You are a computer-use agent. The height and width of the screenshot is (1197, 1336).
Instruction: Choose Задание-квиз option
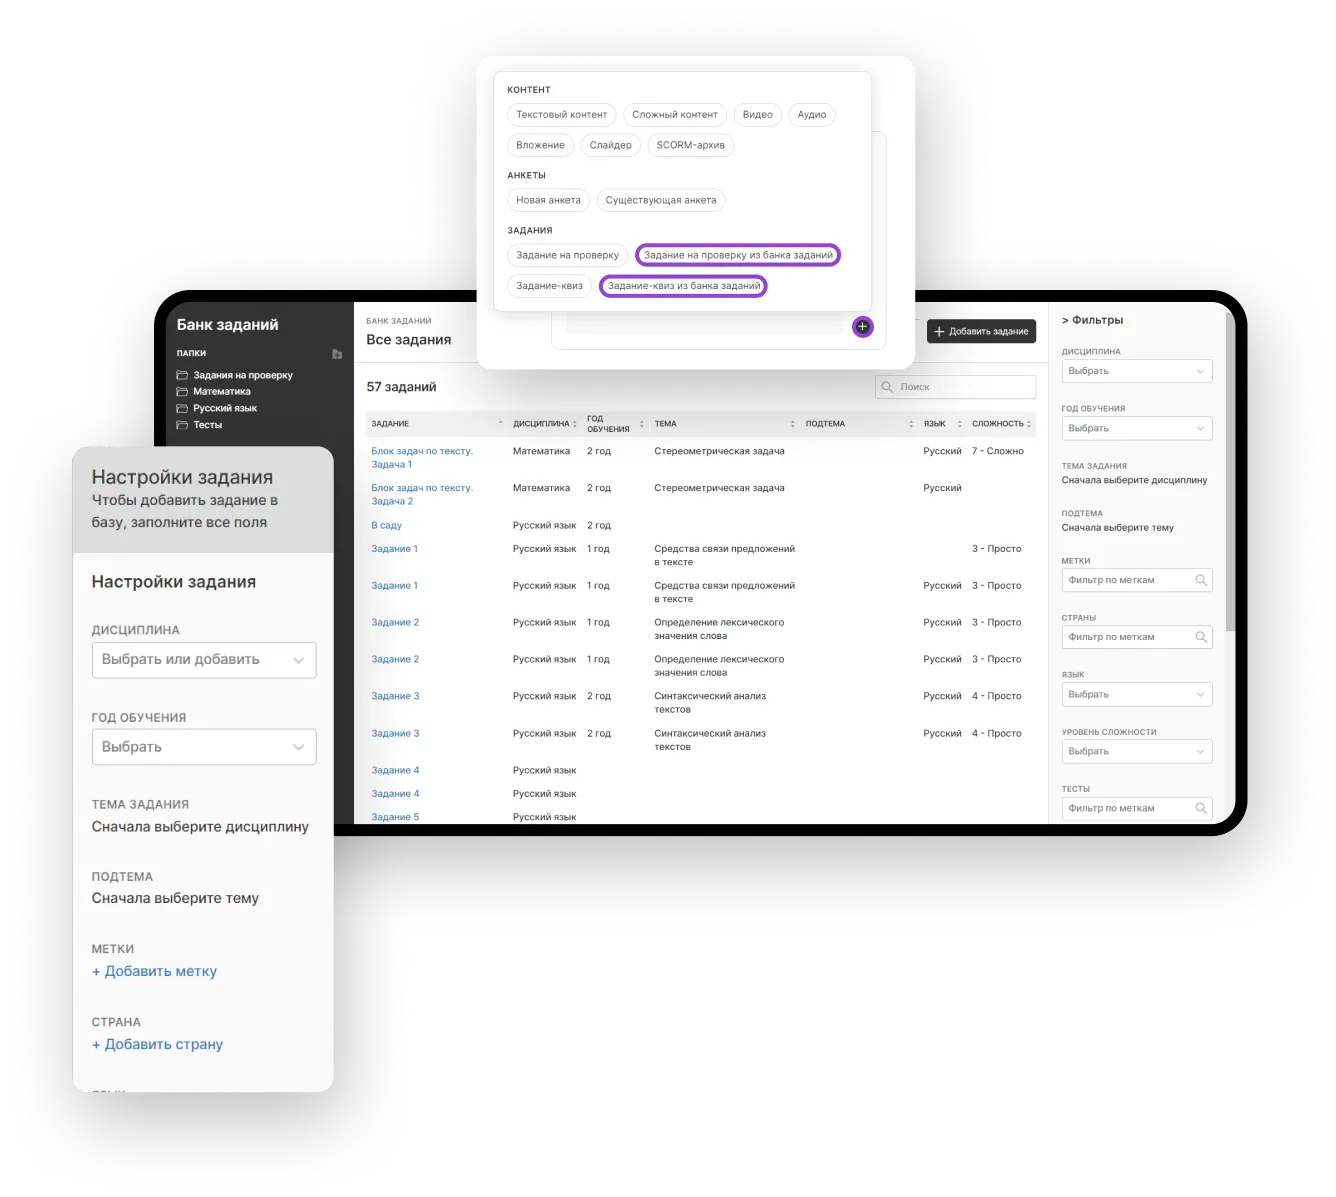click(549, 286)
